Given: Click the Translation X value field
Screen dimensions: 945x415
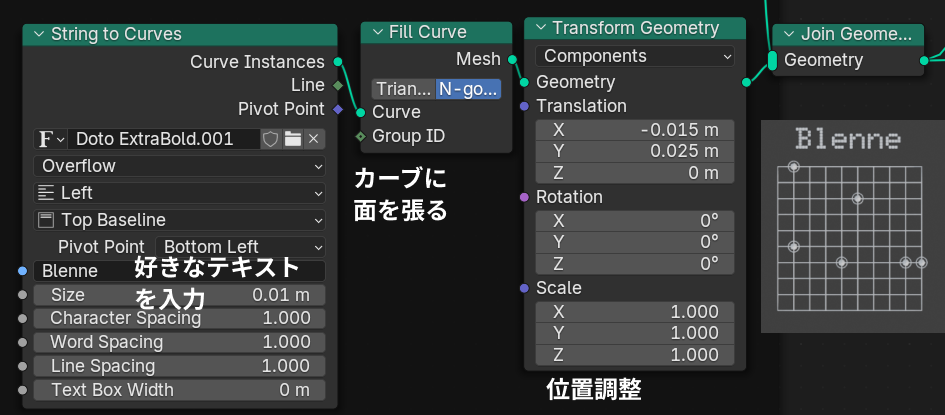Looking at the screenshot, I should [635, 129].
